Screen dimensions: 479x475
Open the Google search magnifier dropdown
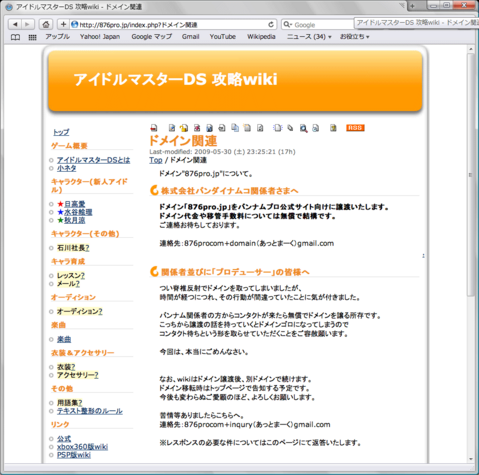[287, 25]
